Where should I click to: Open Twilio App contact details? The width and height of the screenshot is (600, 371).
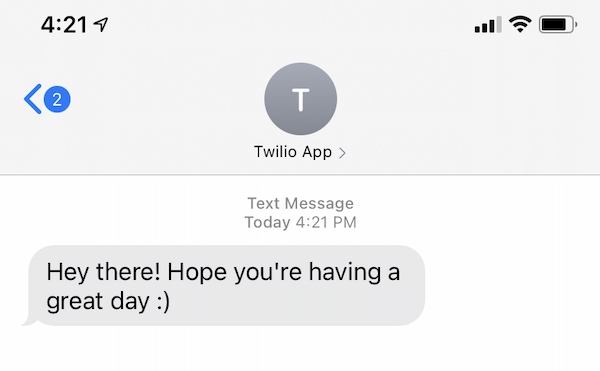[300, 152]
